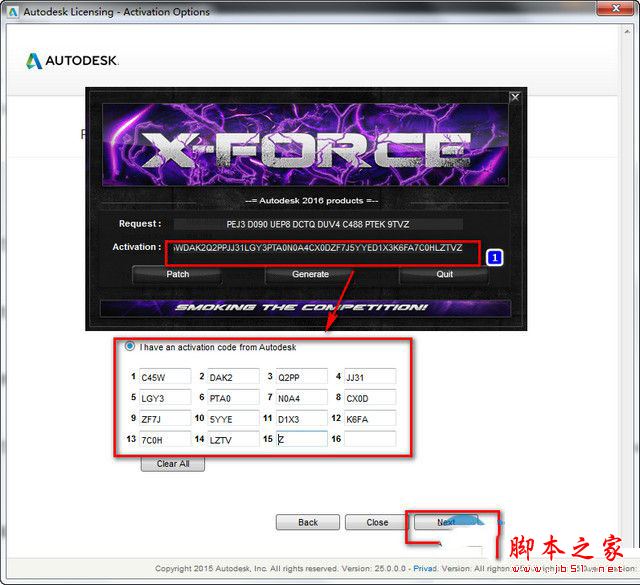This screenshot has height=585, width=640.
Task: Click activation field 8 containing CX0D
Action: pyautogui.click(x=370, y=397)
